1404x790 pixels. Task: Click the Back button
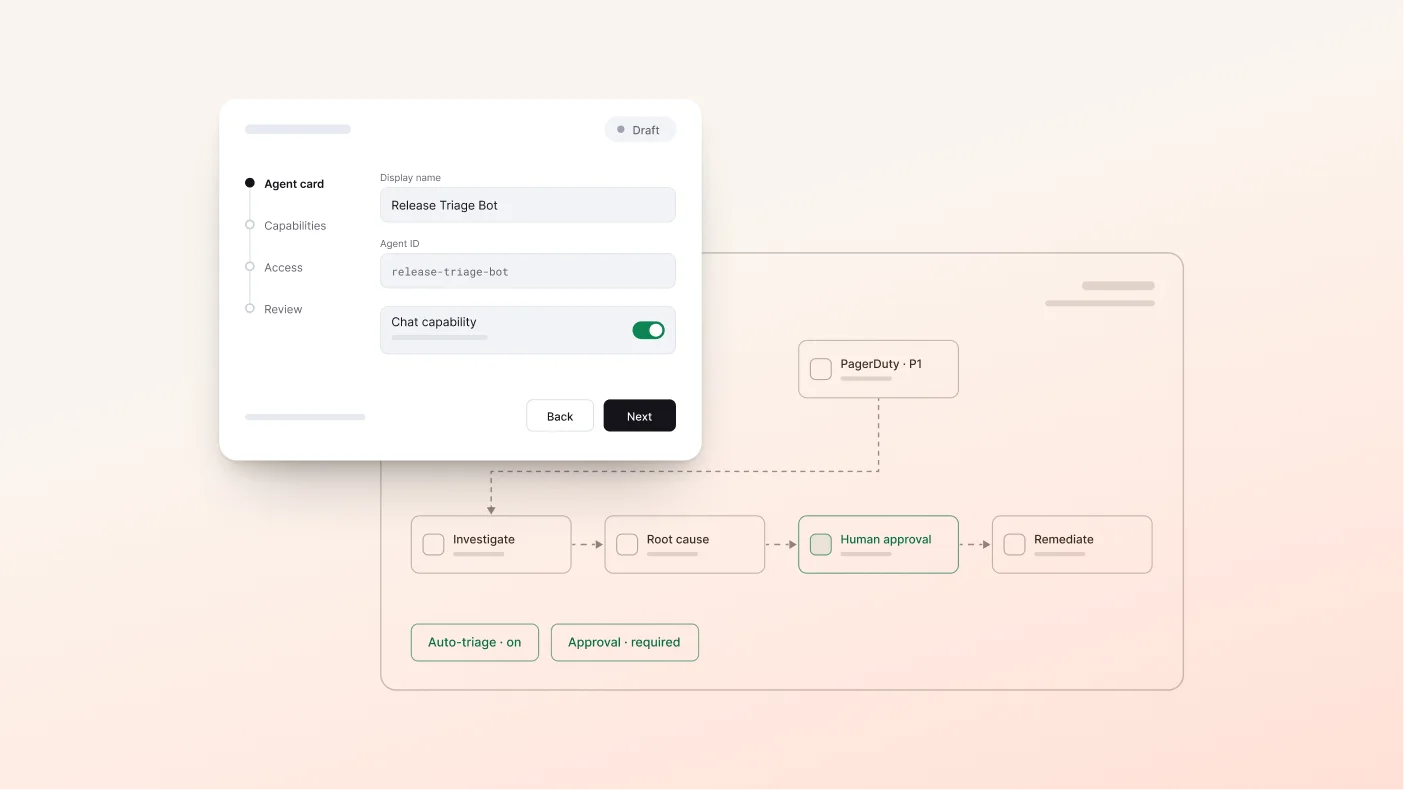coord(560,416)
